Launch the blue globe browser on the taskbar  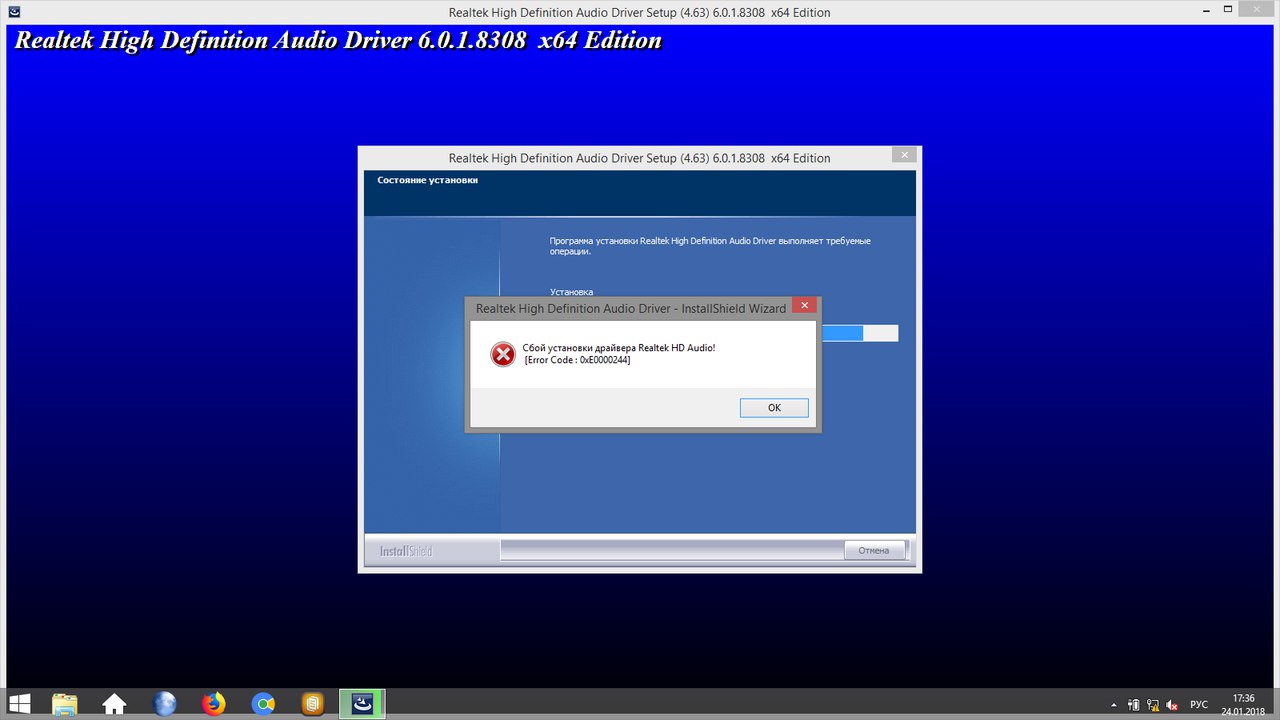tap(164, 704)
